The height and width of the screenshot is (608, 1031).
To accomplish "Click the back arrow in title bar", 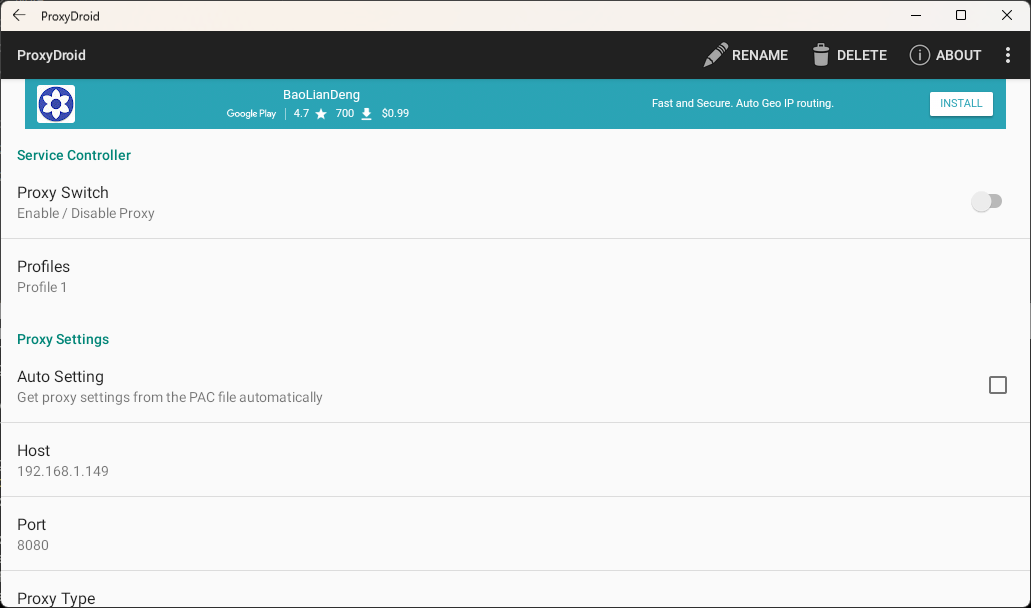I will click(x=19, y=15).
